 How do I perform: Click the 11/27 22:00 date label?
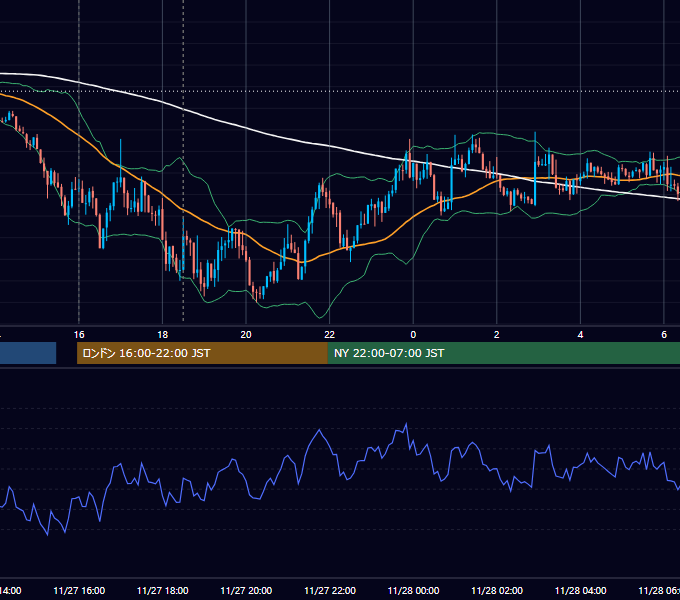point(330,590)
